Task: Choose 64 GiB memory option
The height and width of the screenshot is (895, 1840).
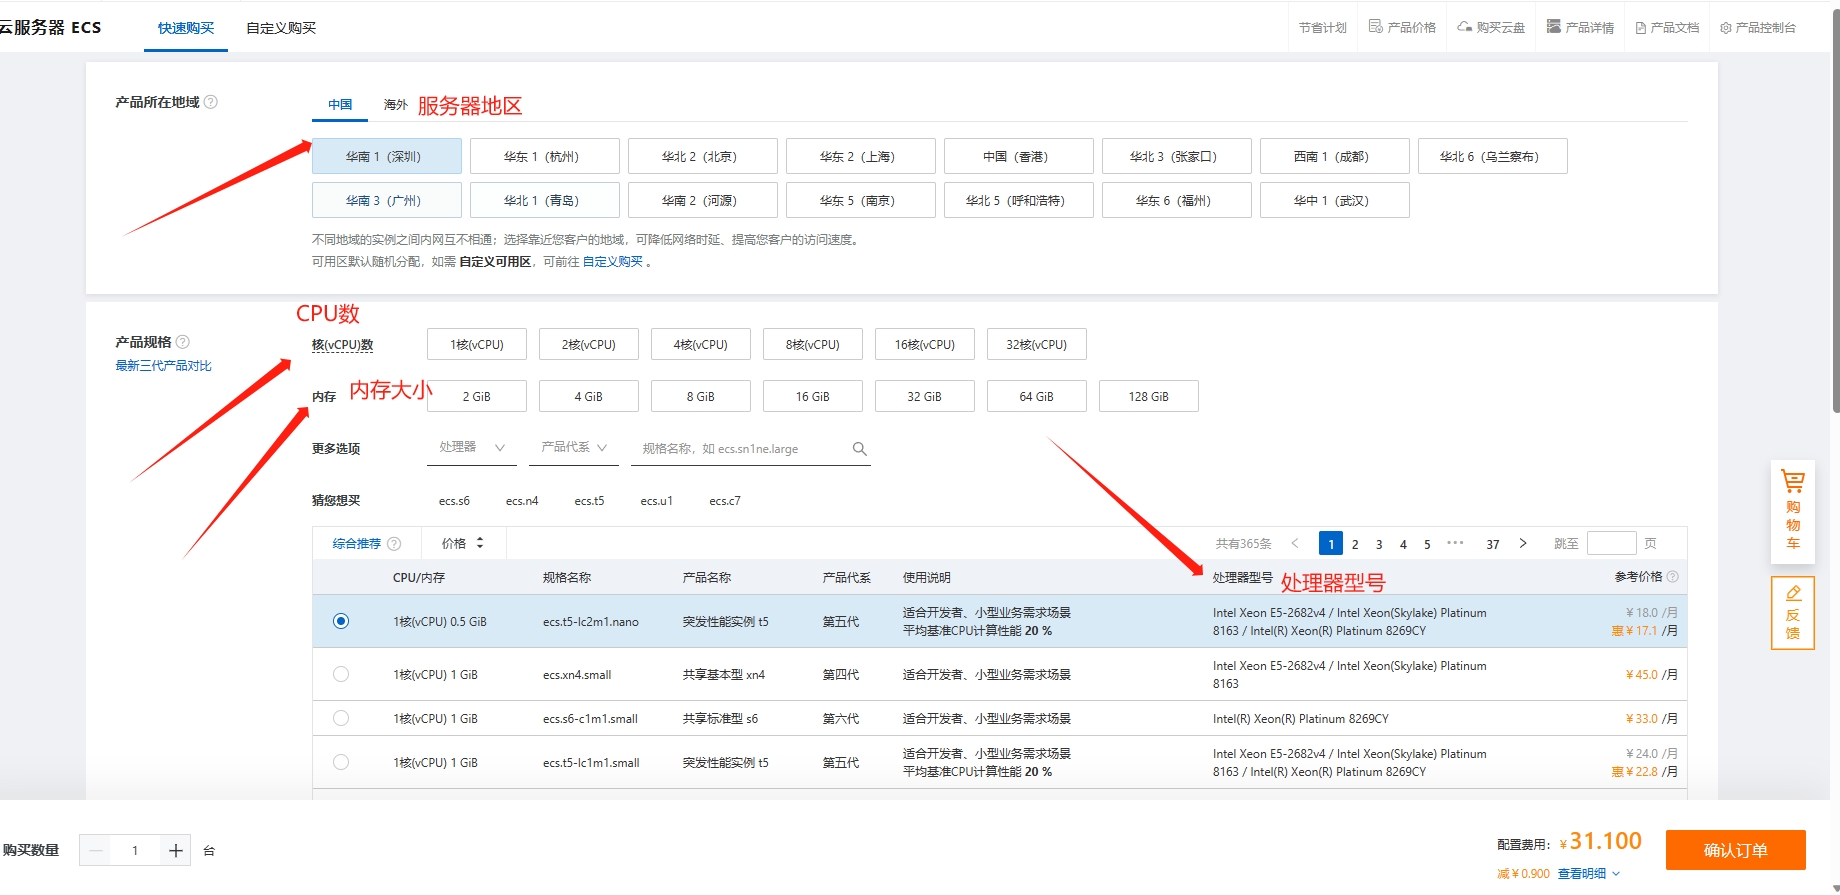Action: click(x=1037, y=396)
